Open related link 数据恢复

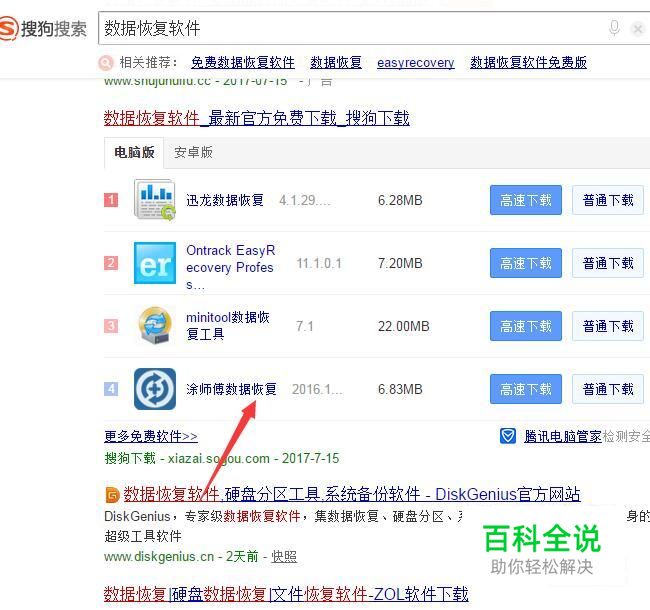336,63
